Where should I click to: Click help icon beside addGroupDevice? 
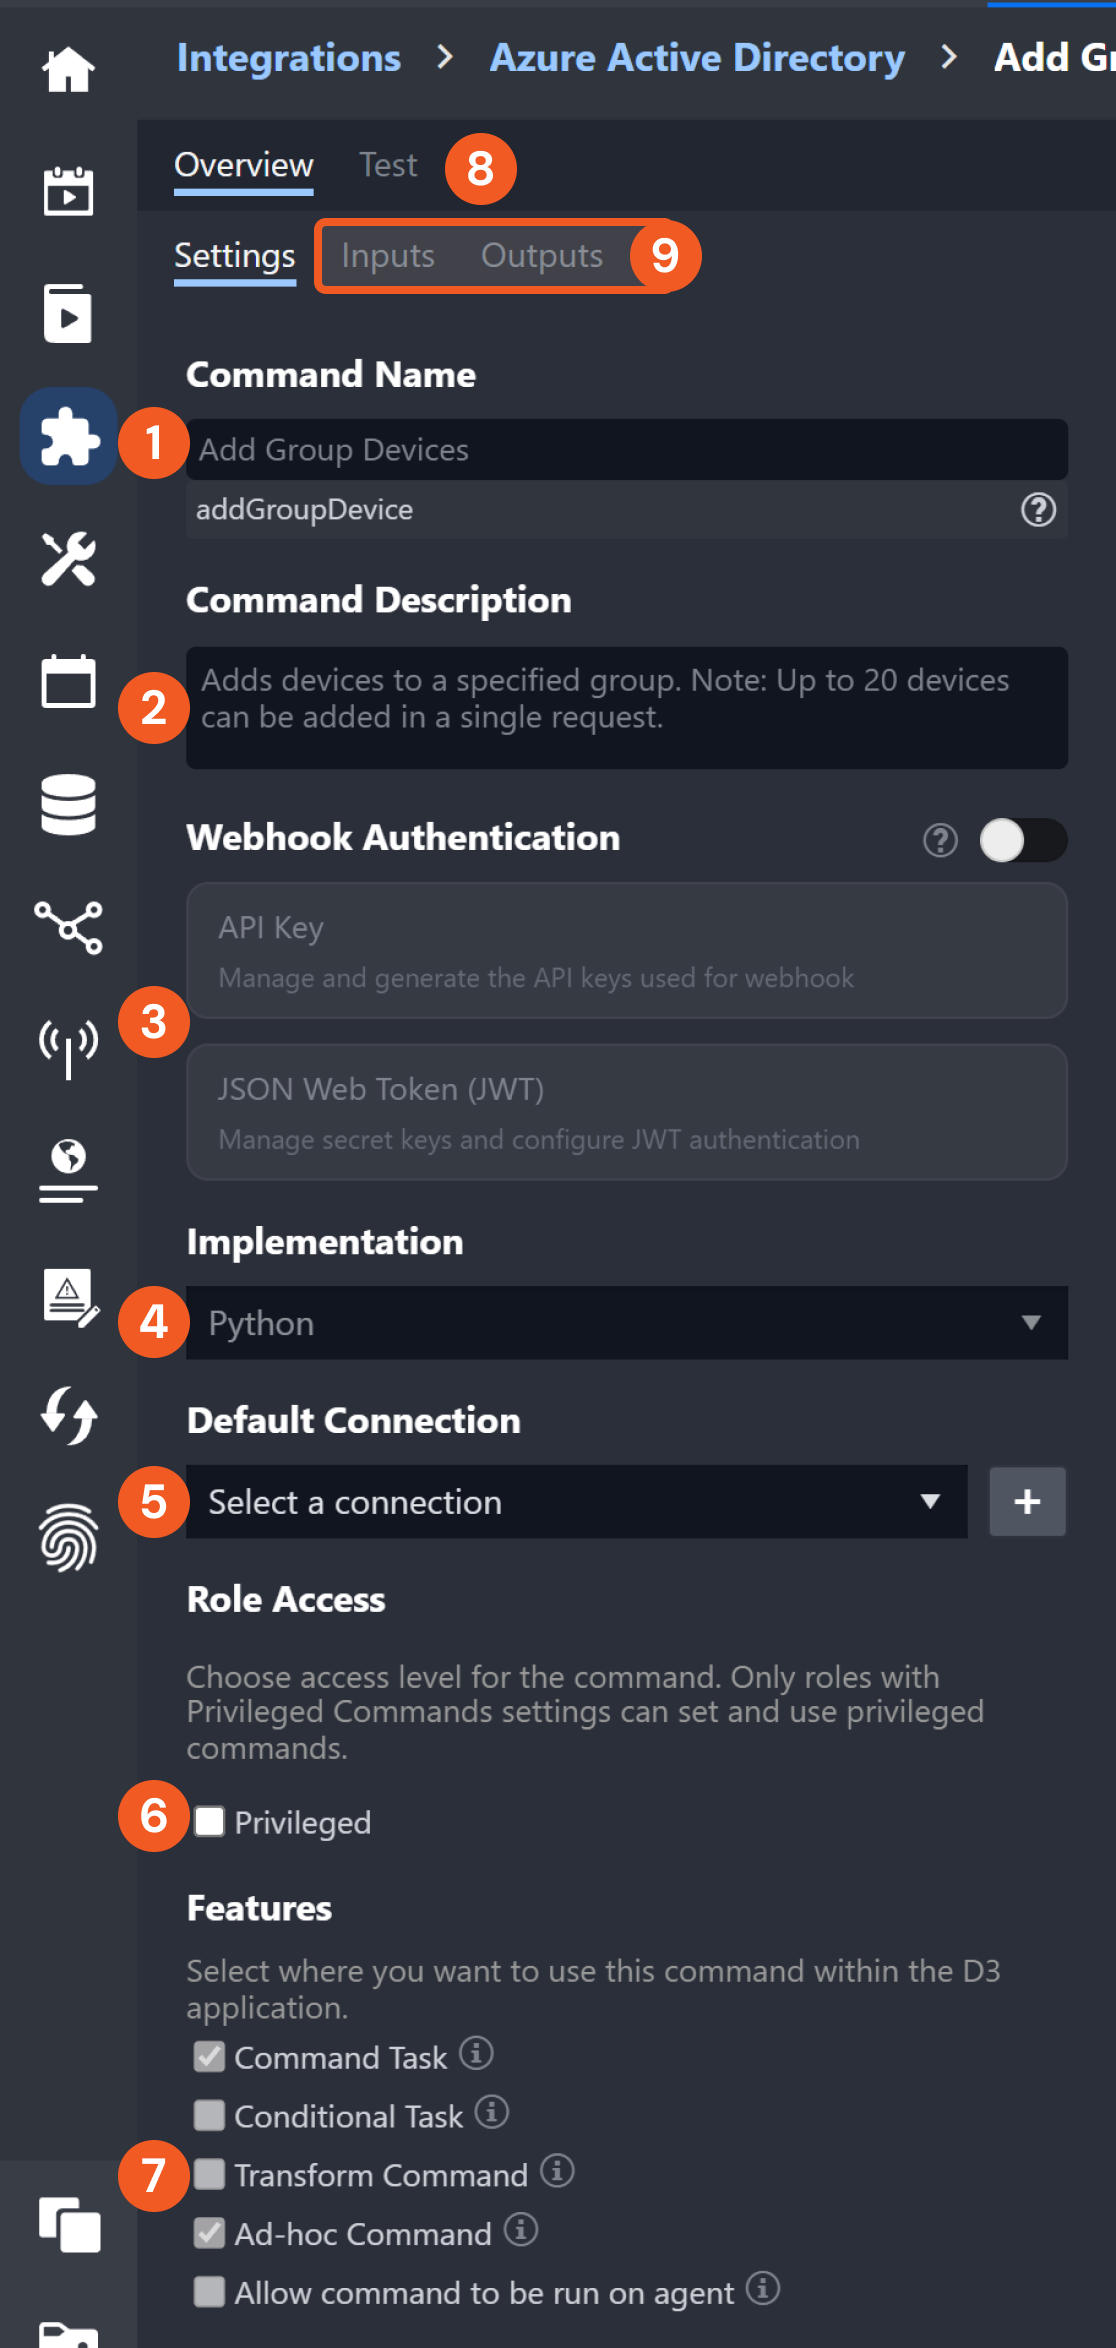[x=1038, y=510]
